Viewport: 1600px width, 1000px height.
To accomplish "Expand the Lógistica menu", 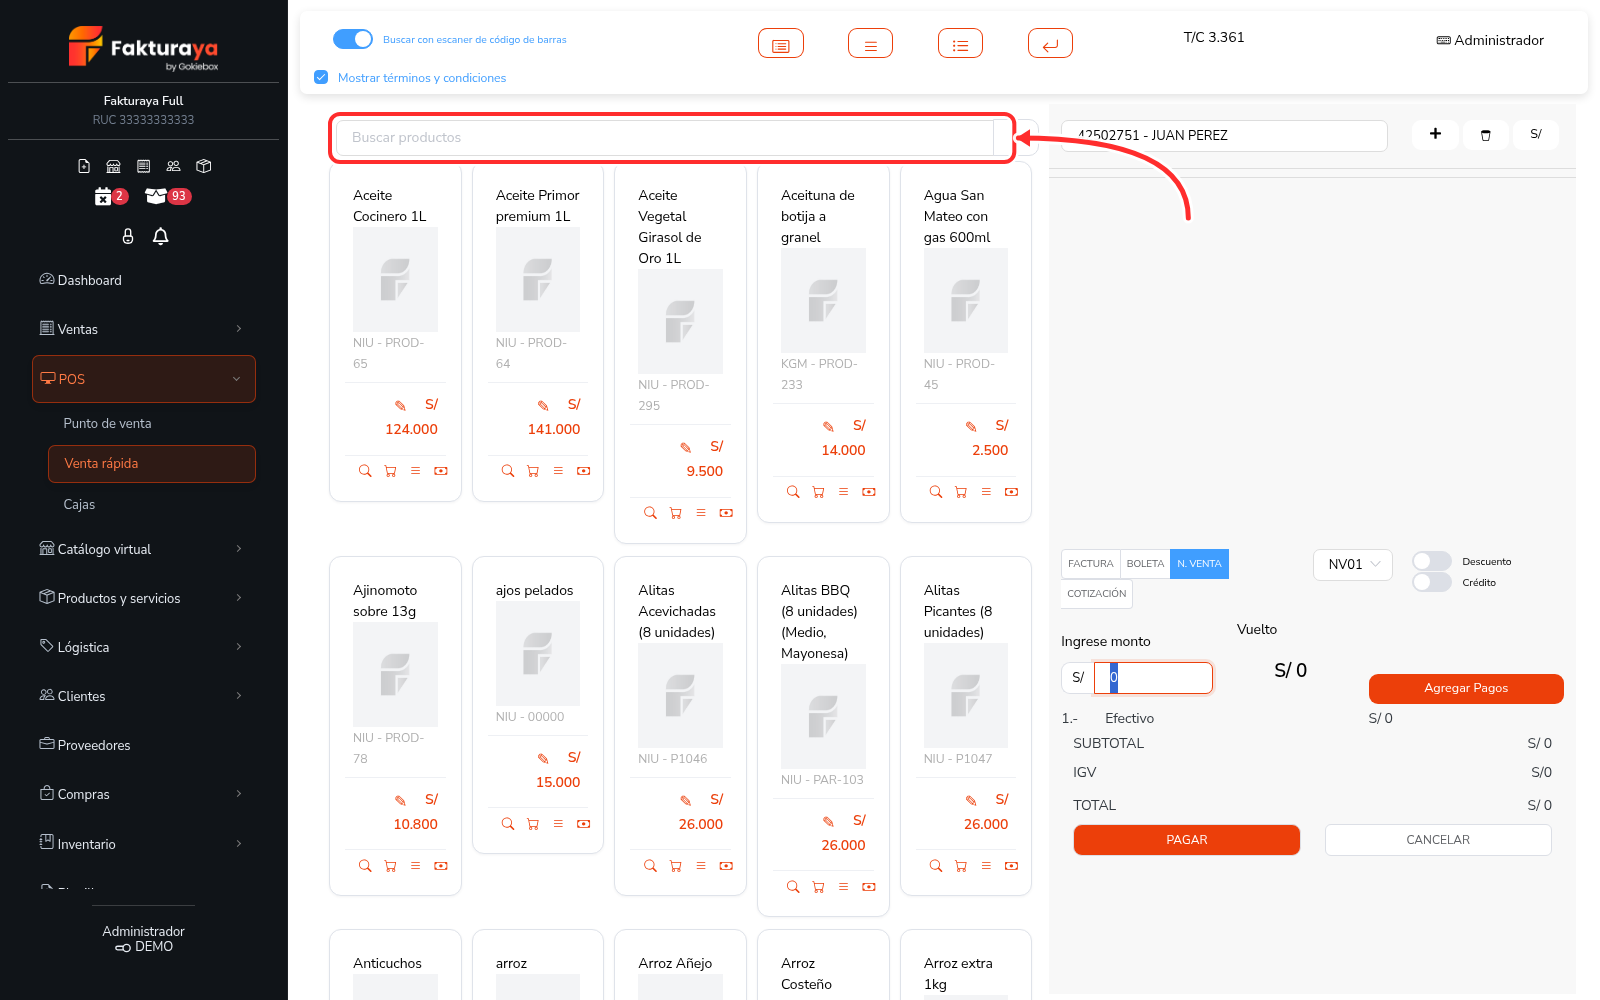I will pyautogui.click(x=144, y=647).
